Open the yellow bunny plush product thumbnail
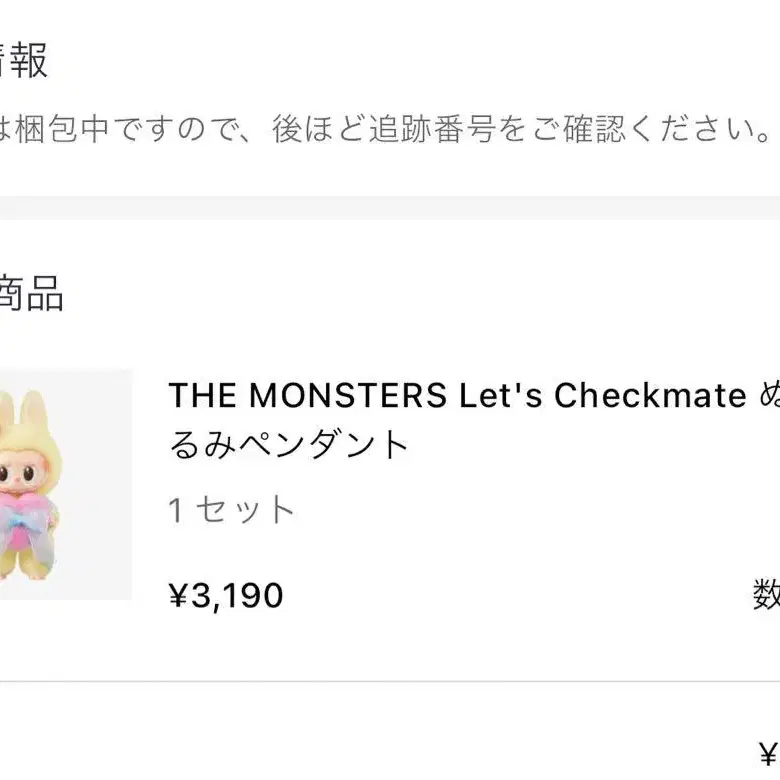This screenshot has width=780, height=780. tap(66, 484)
